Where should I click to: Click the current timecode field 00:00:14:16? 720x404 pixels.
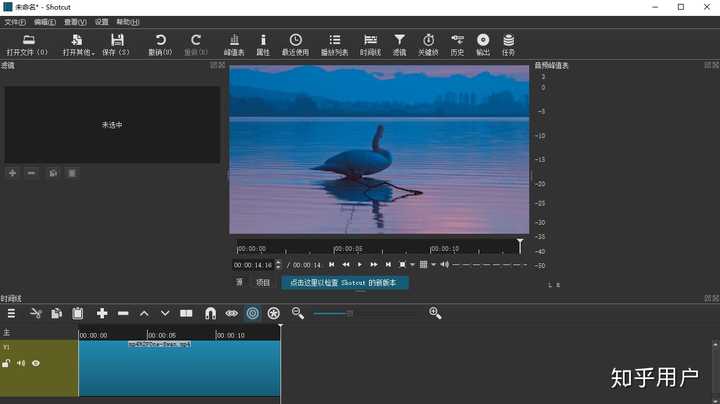(253, 265)
